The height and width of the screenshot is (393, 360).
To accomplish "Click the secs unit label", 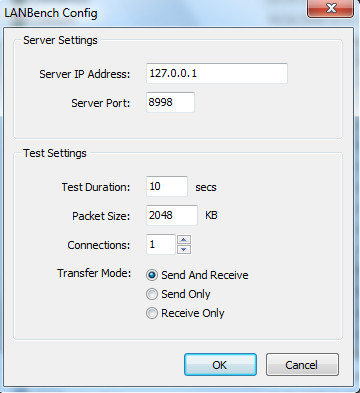I will click(206, 187).
